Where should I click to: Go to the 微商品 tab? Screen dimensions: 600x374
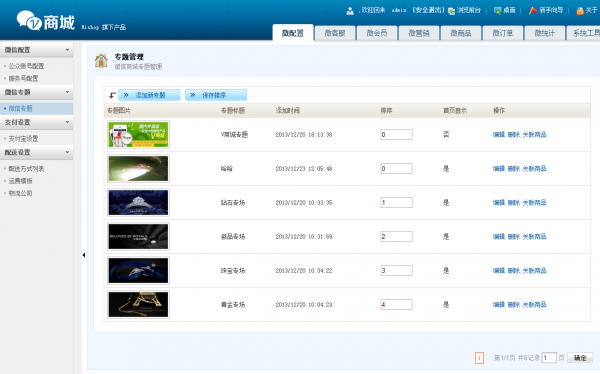click(461, 33)
